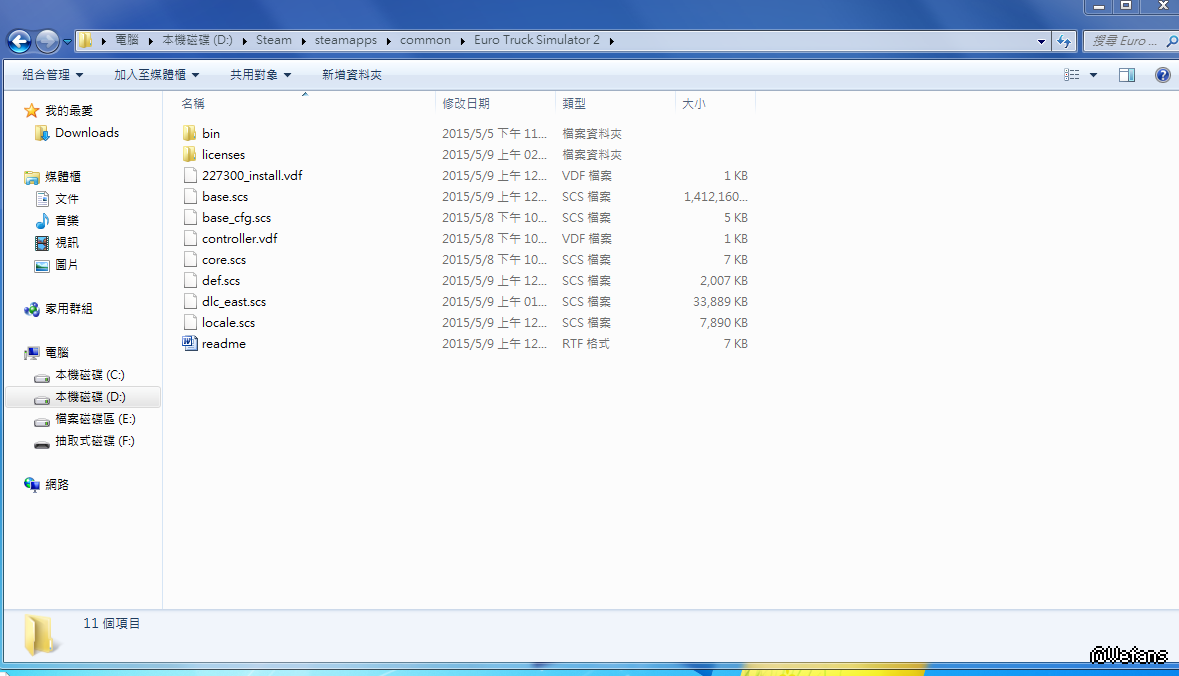Click the 33,889 KB size value
1179x676 pixels.
(x=720, y=302)
